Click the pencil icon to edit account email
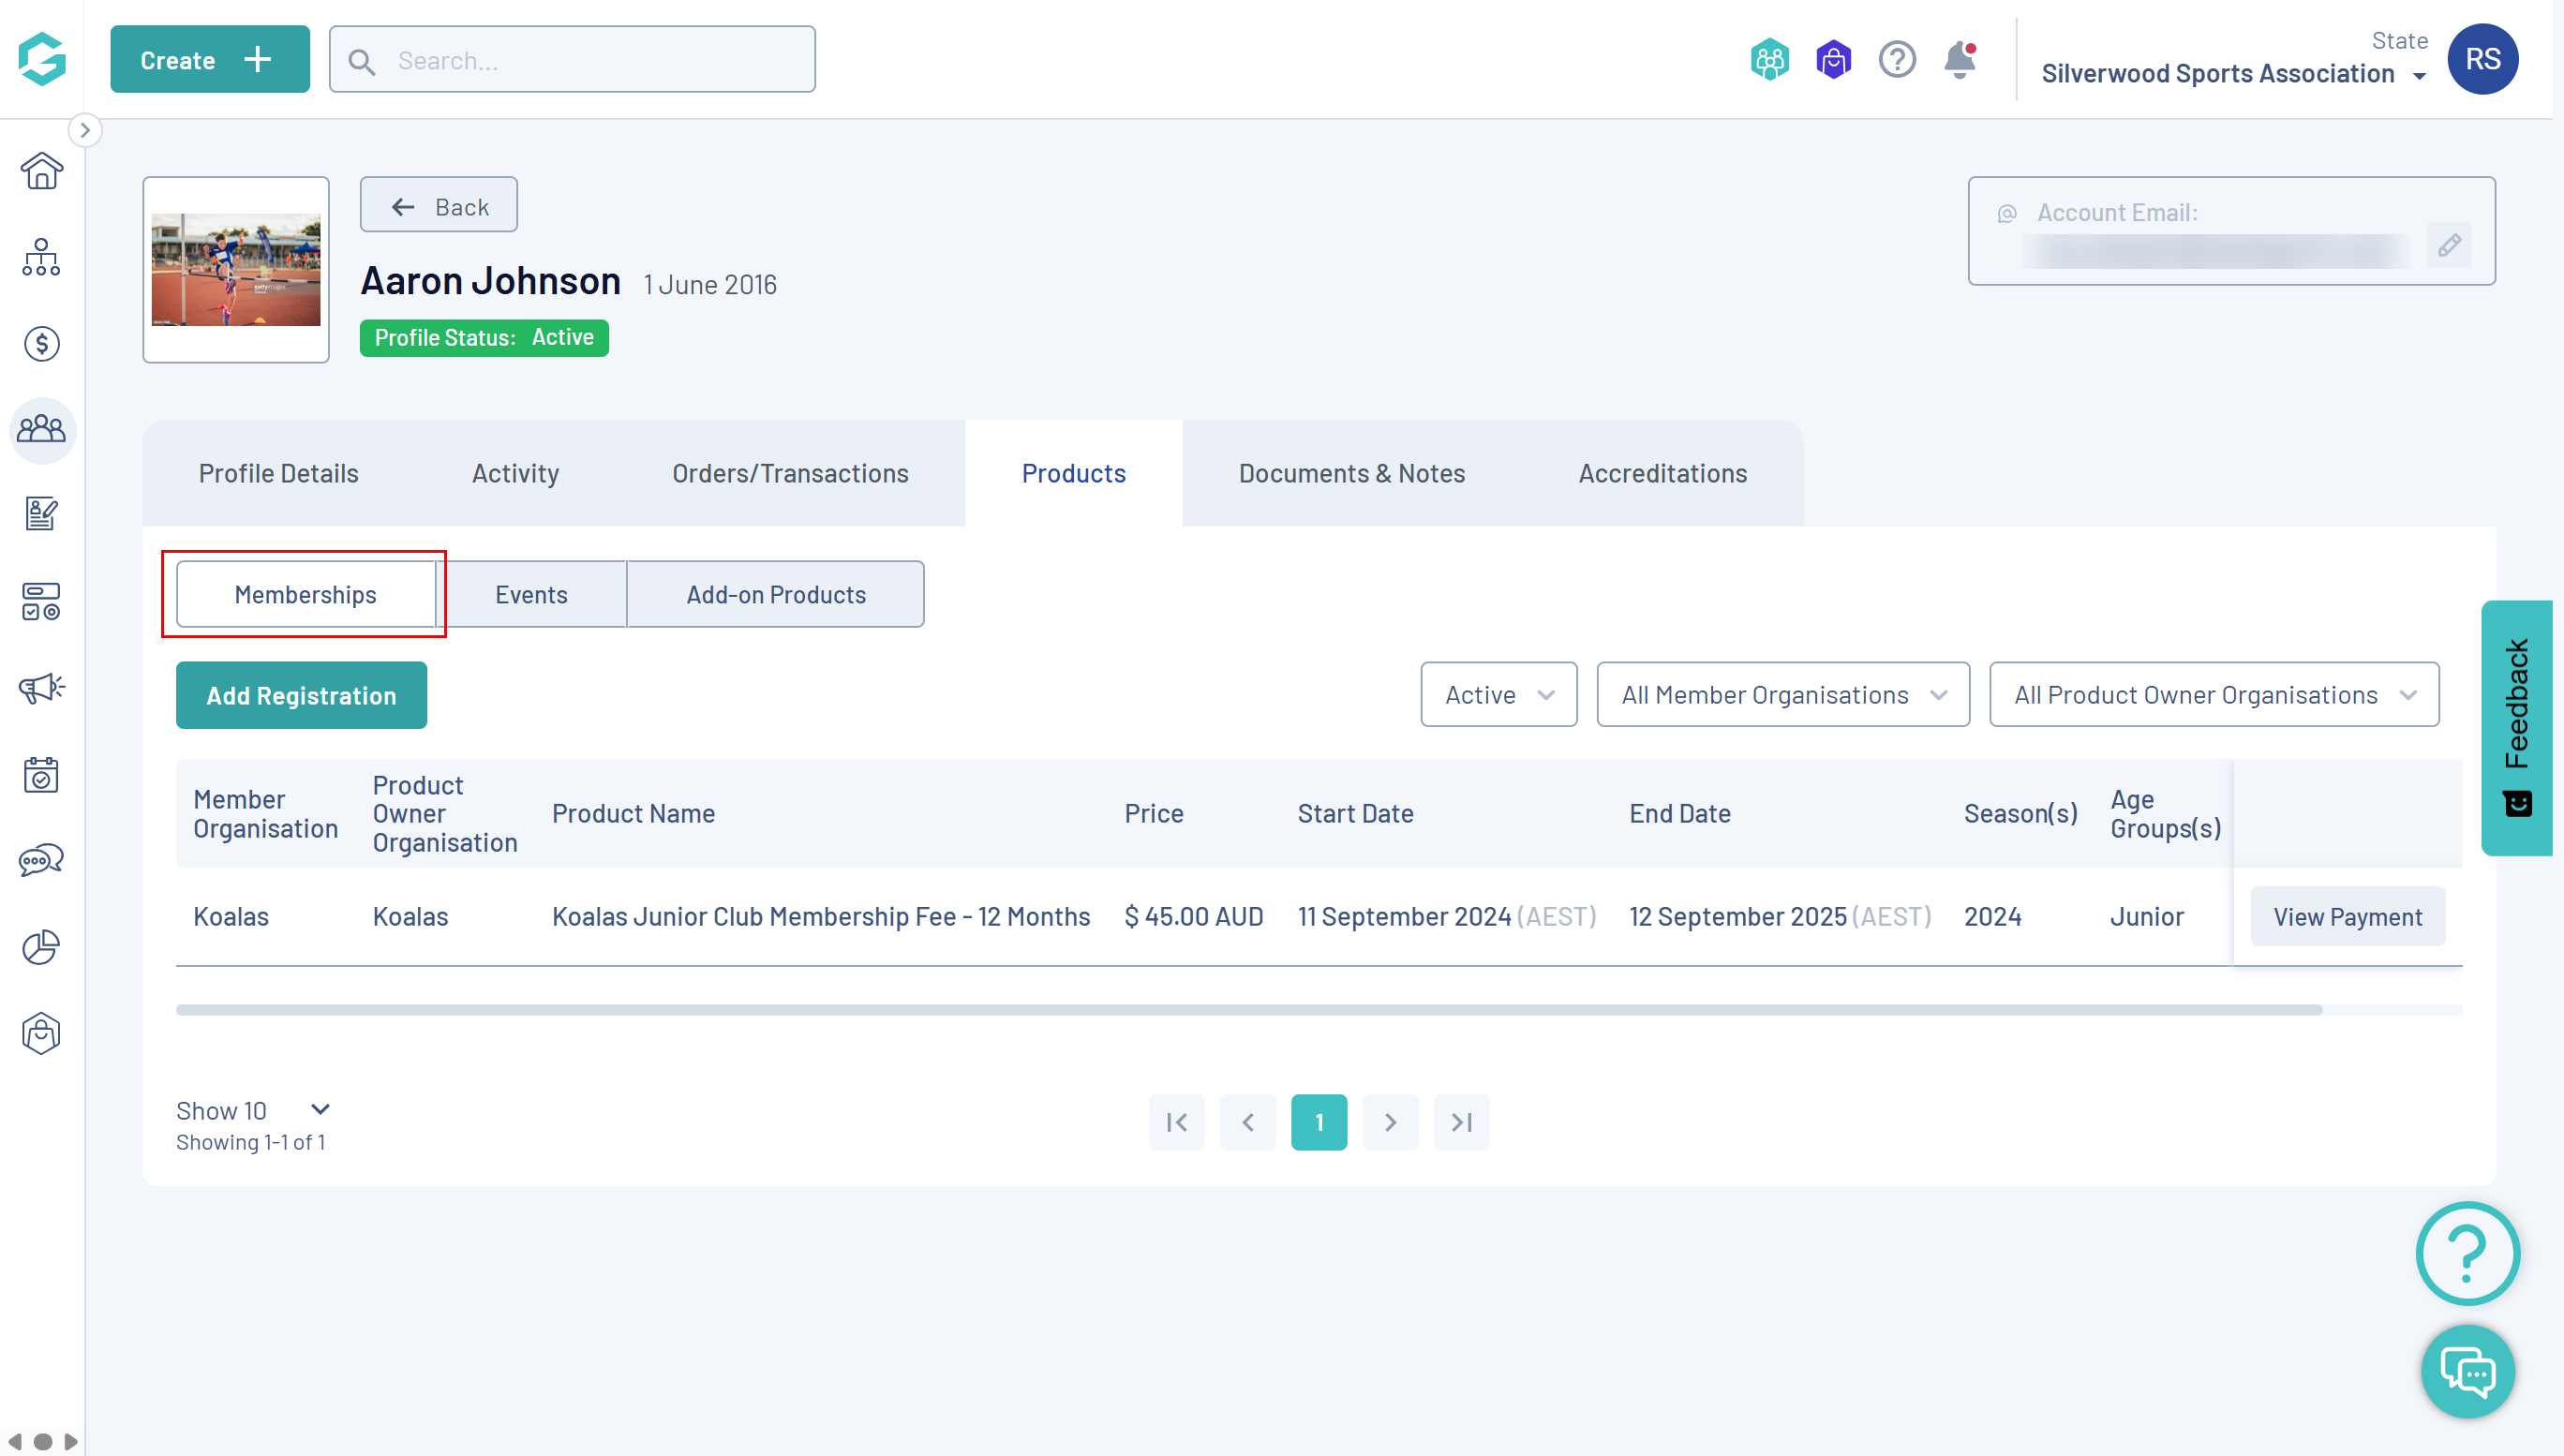The width and height of the screenshot is (2564, 1456). pyautogui.click(x=2449, y=245)
